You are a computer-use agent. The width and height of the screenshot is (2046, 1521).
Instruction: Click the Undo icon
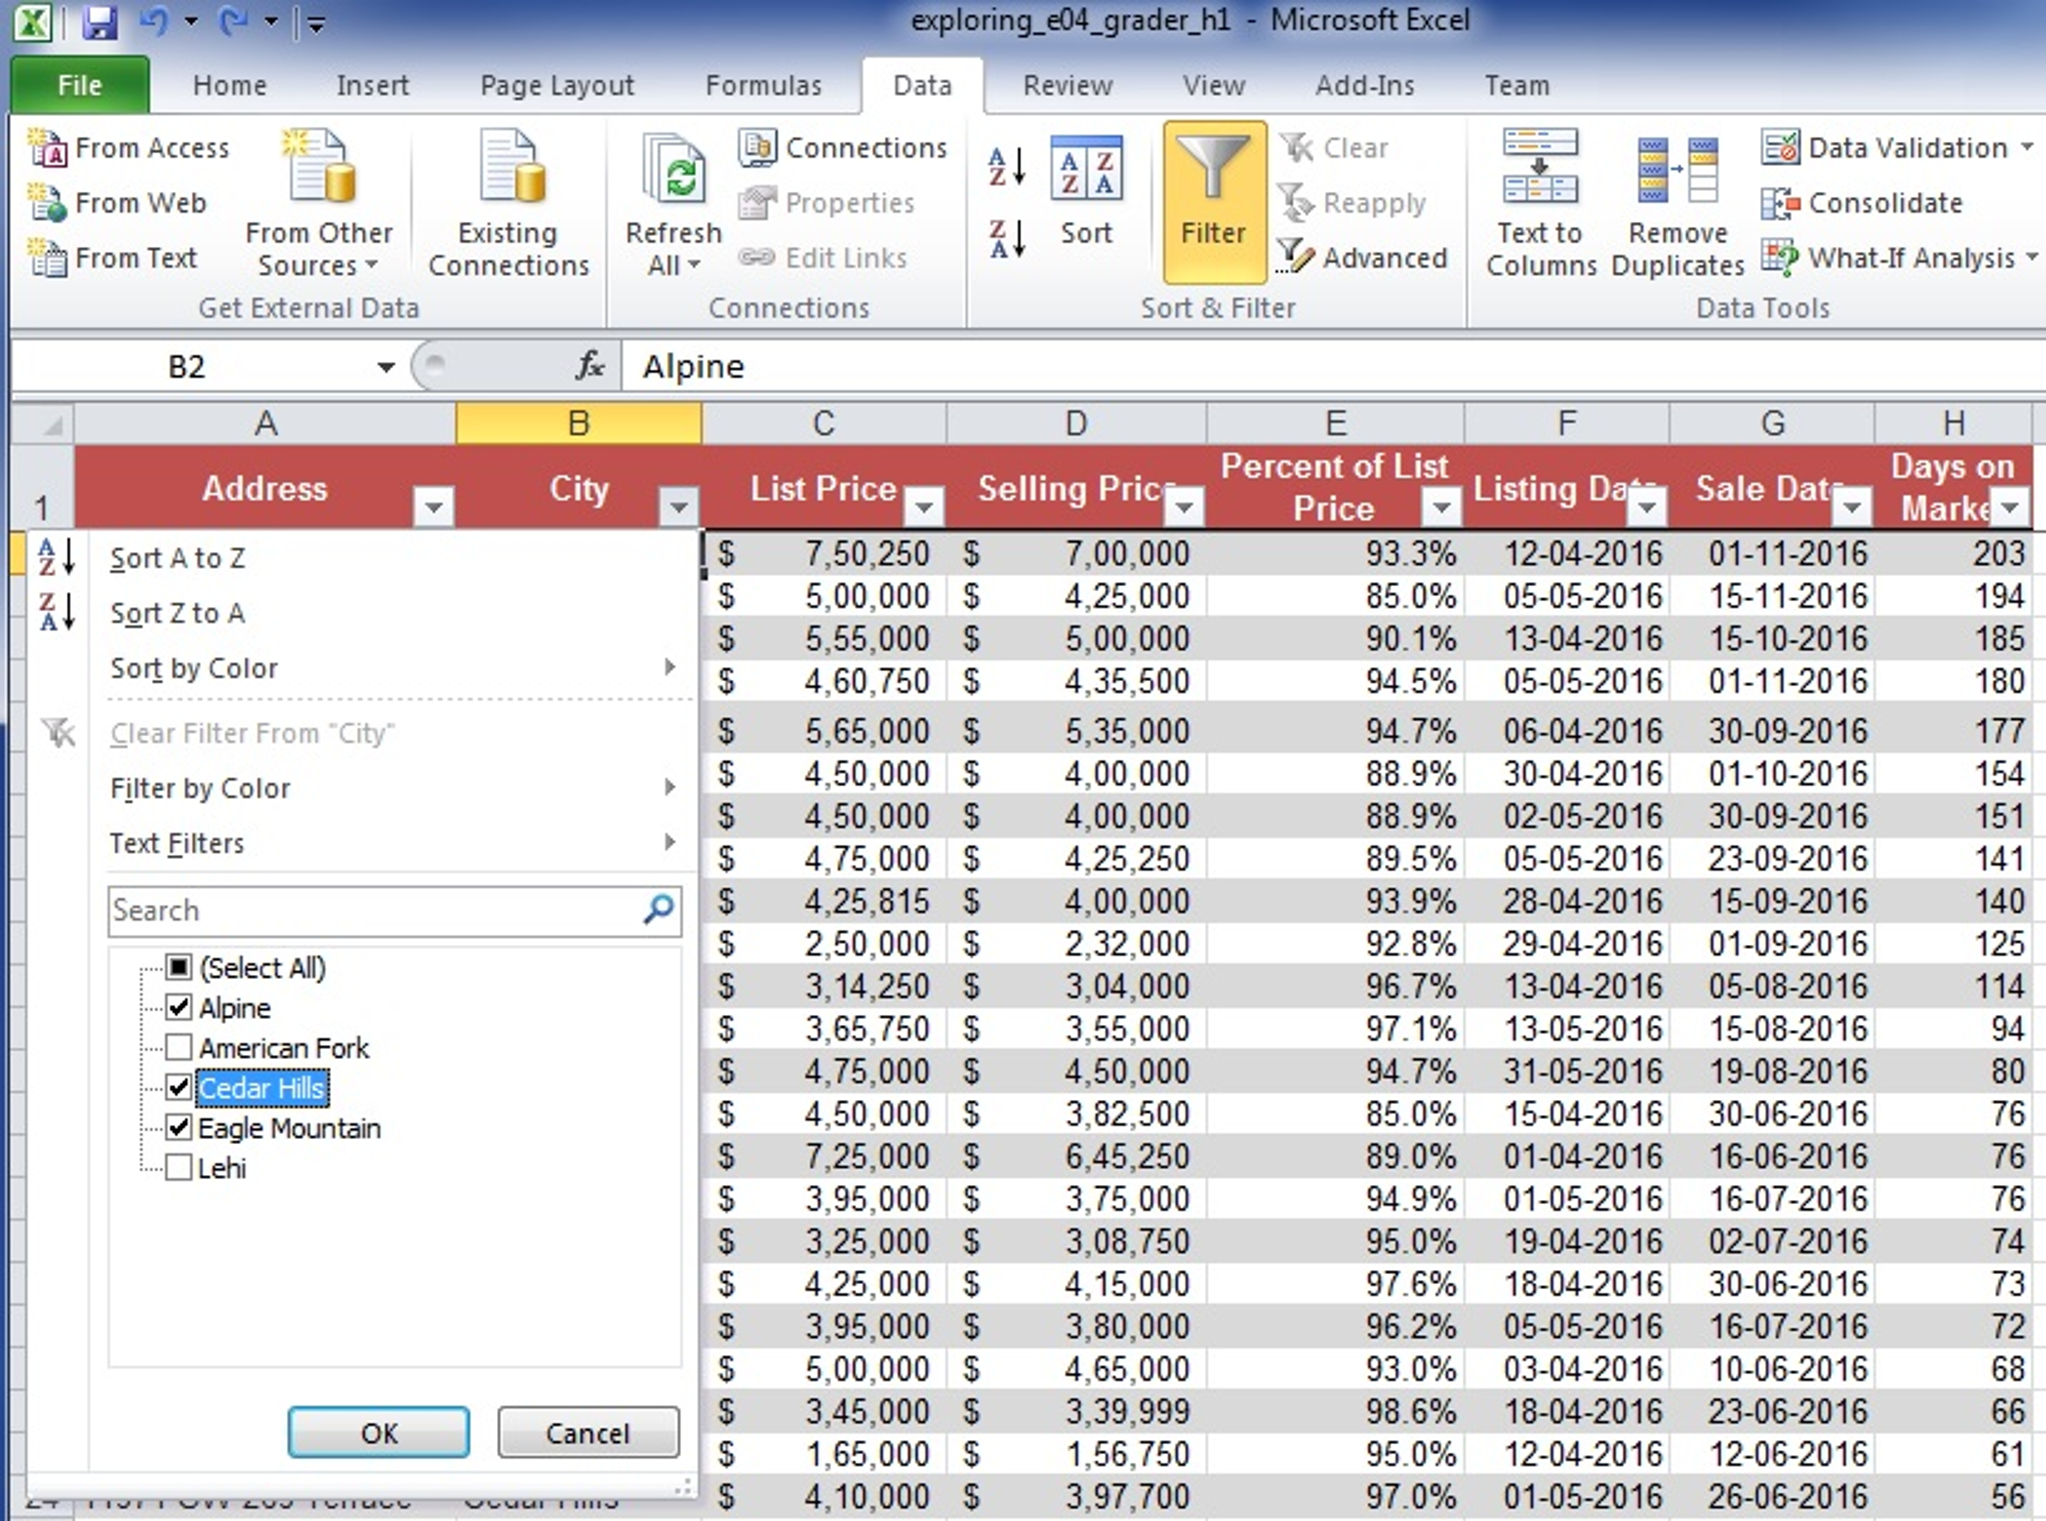tap(154, 21)
